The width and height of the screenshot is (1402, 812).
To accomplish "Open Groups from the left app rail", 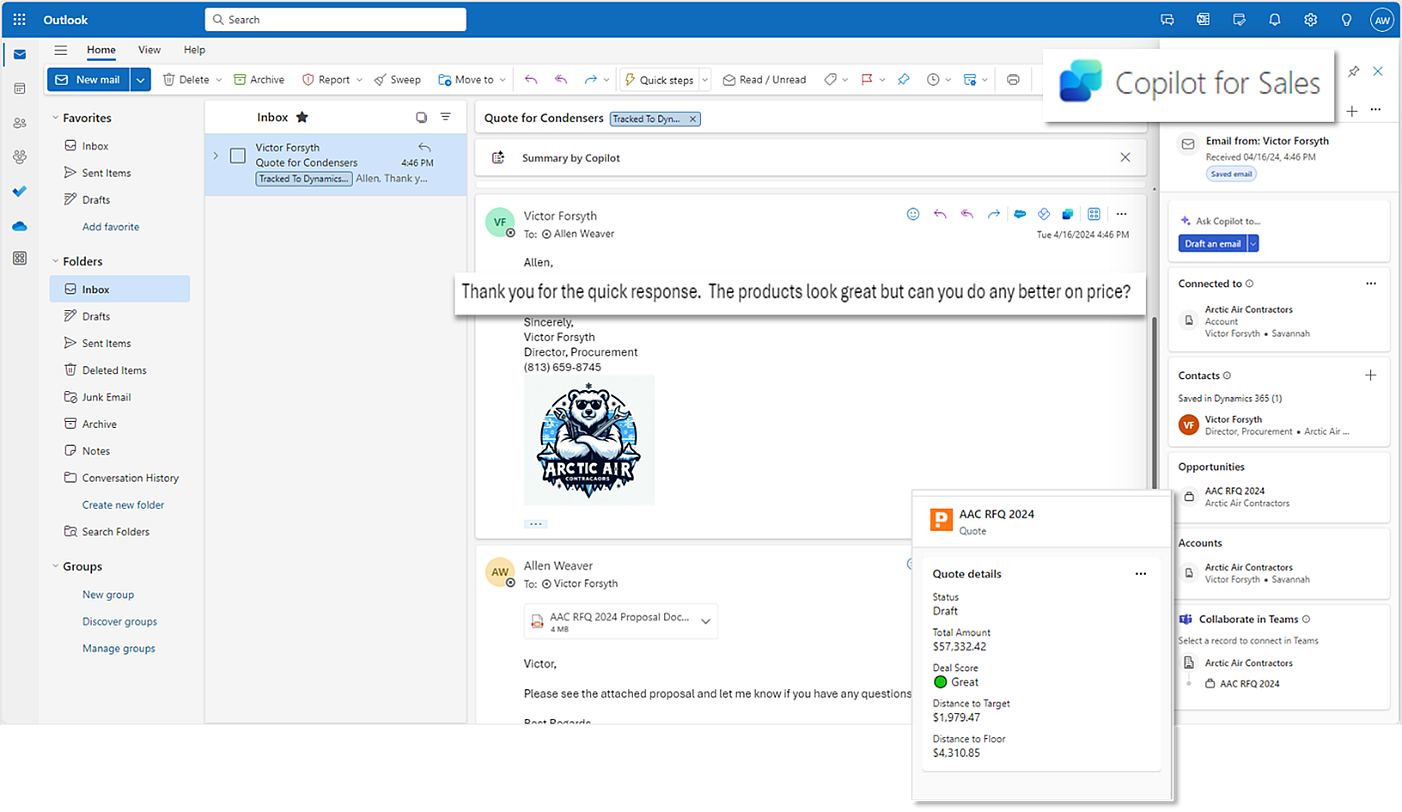I will pyautogui.click(x=19, y=157).
